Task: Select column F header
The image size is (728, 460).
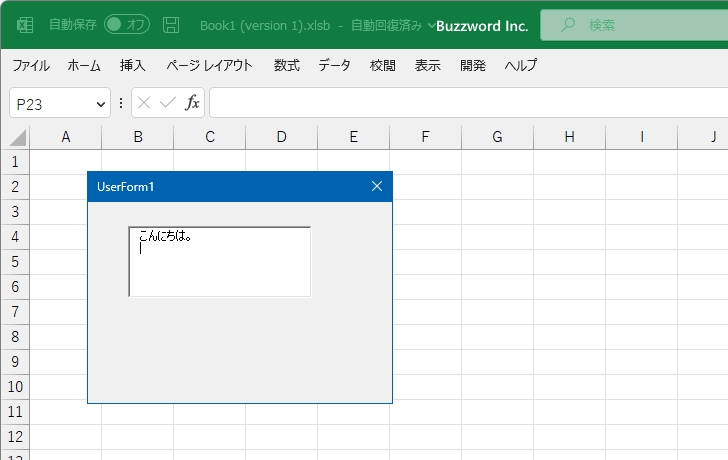Action: (425, 137)
